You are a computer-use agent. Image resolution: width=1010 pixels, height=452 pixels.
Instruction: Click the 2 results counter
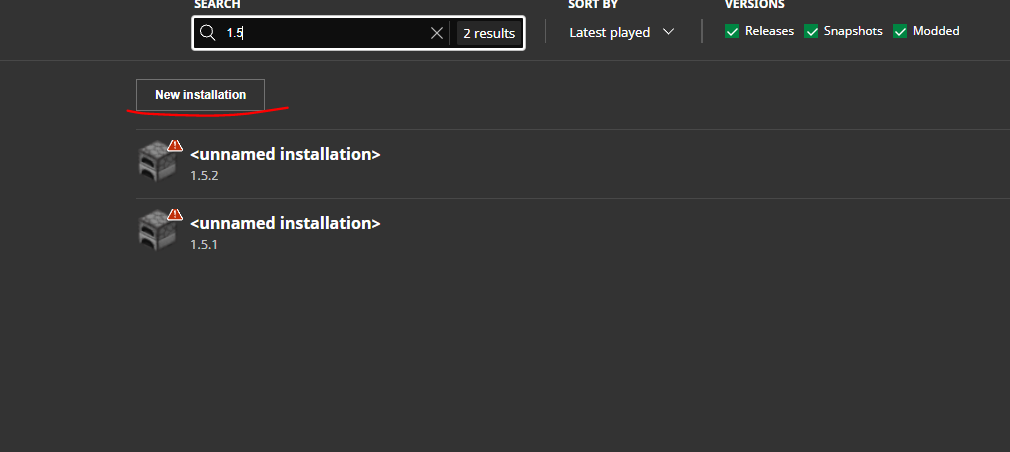point(489,33)
